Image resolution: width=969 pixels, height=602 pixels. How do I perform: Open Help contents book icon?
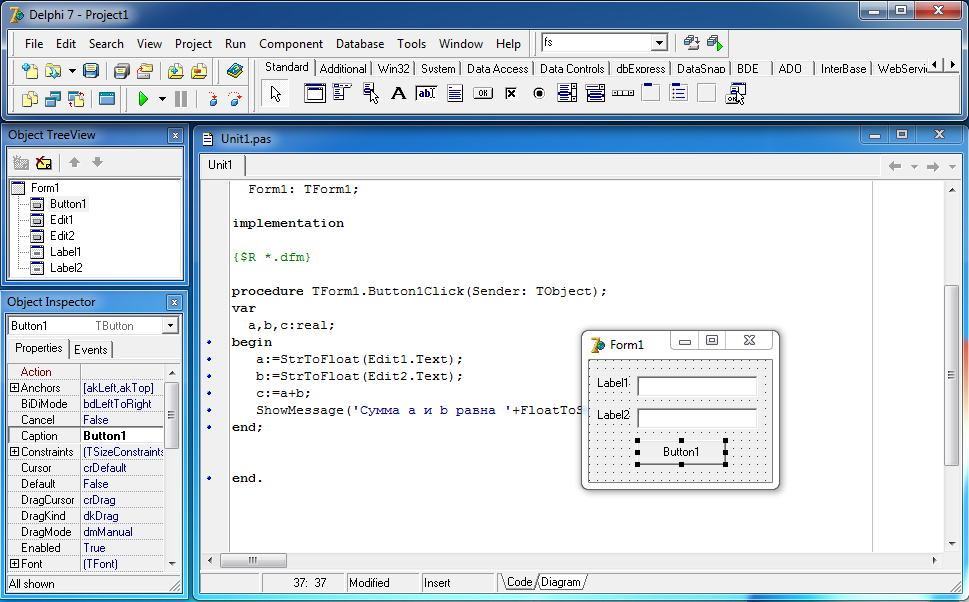pos(234,71)
